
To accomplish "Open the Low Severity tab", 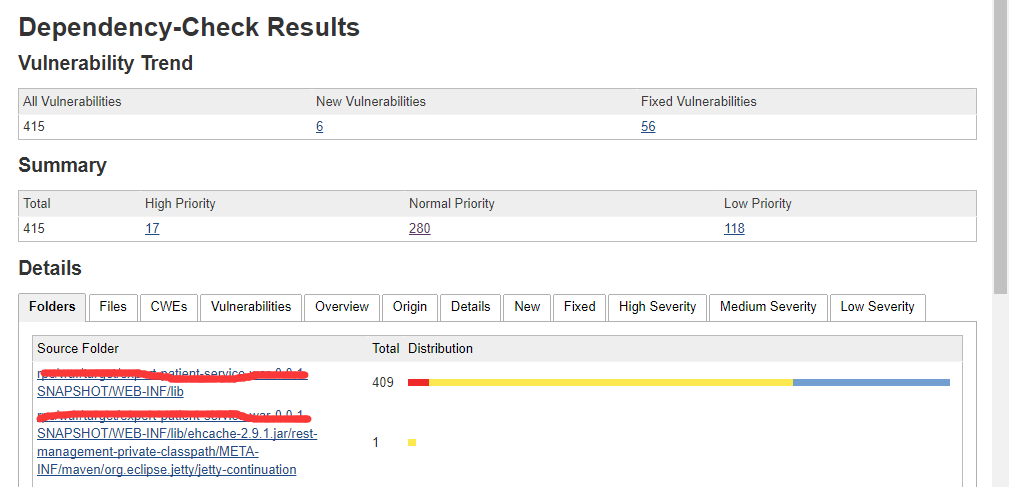I will [x=877, y=307].
